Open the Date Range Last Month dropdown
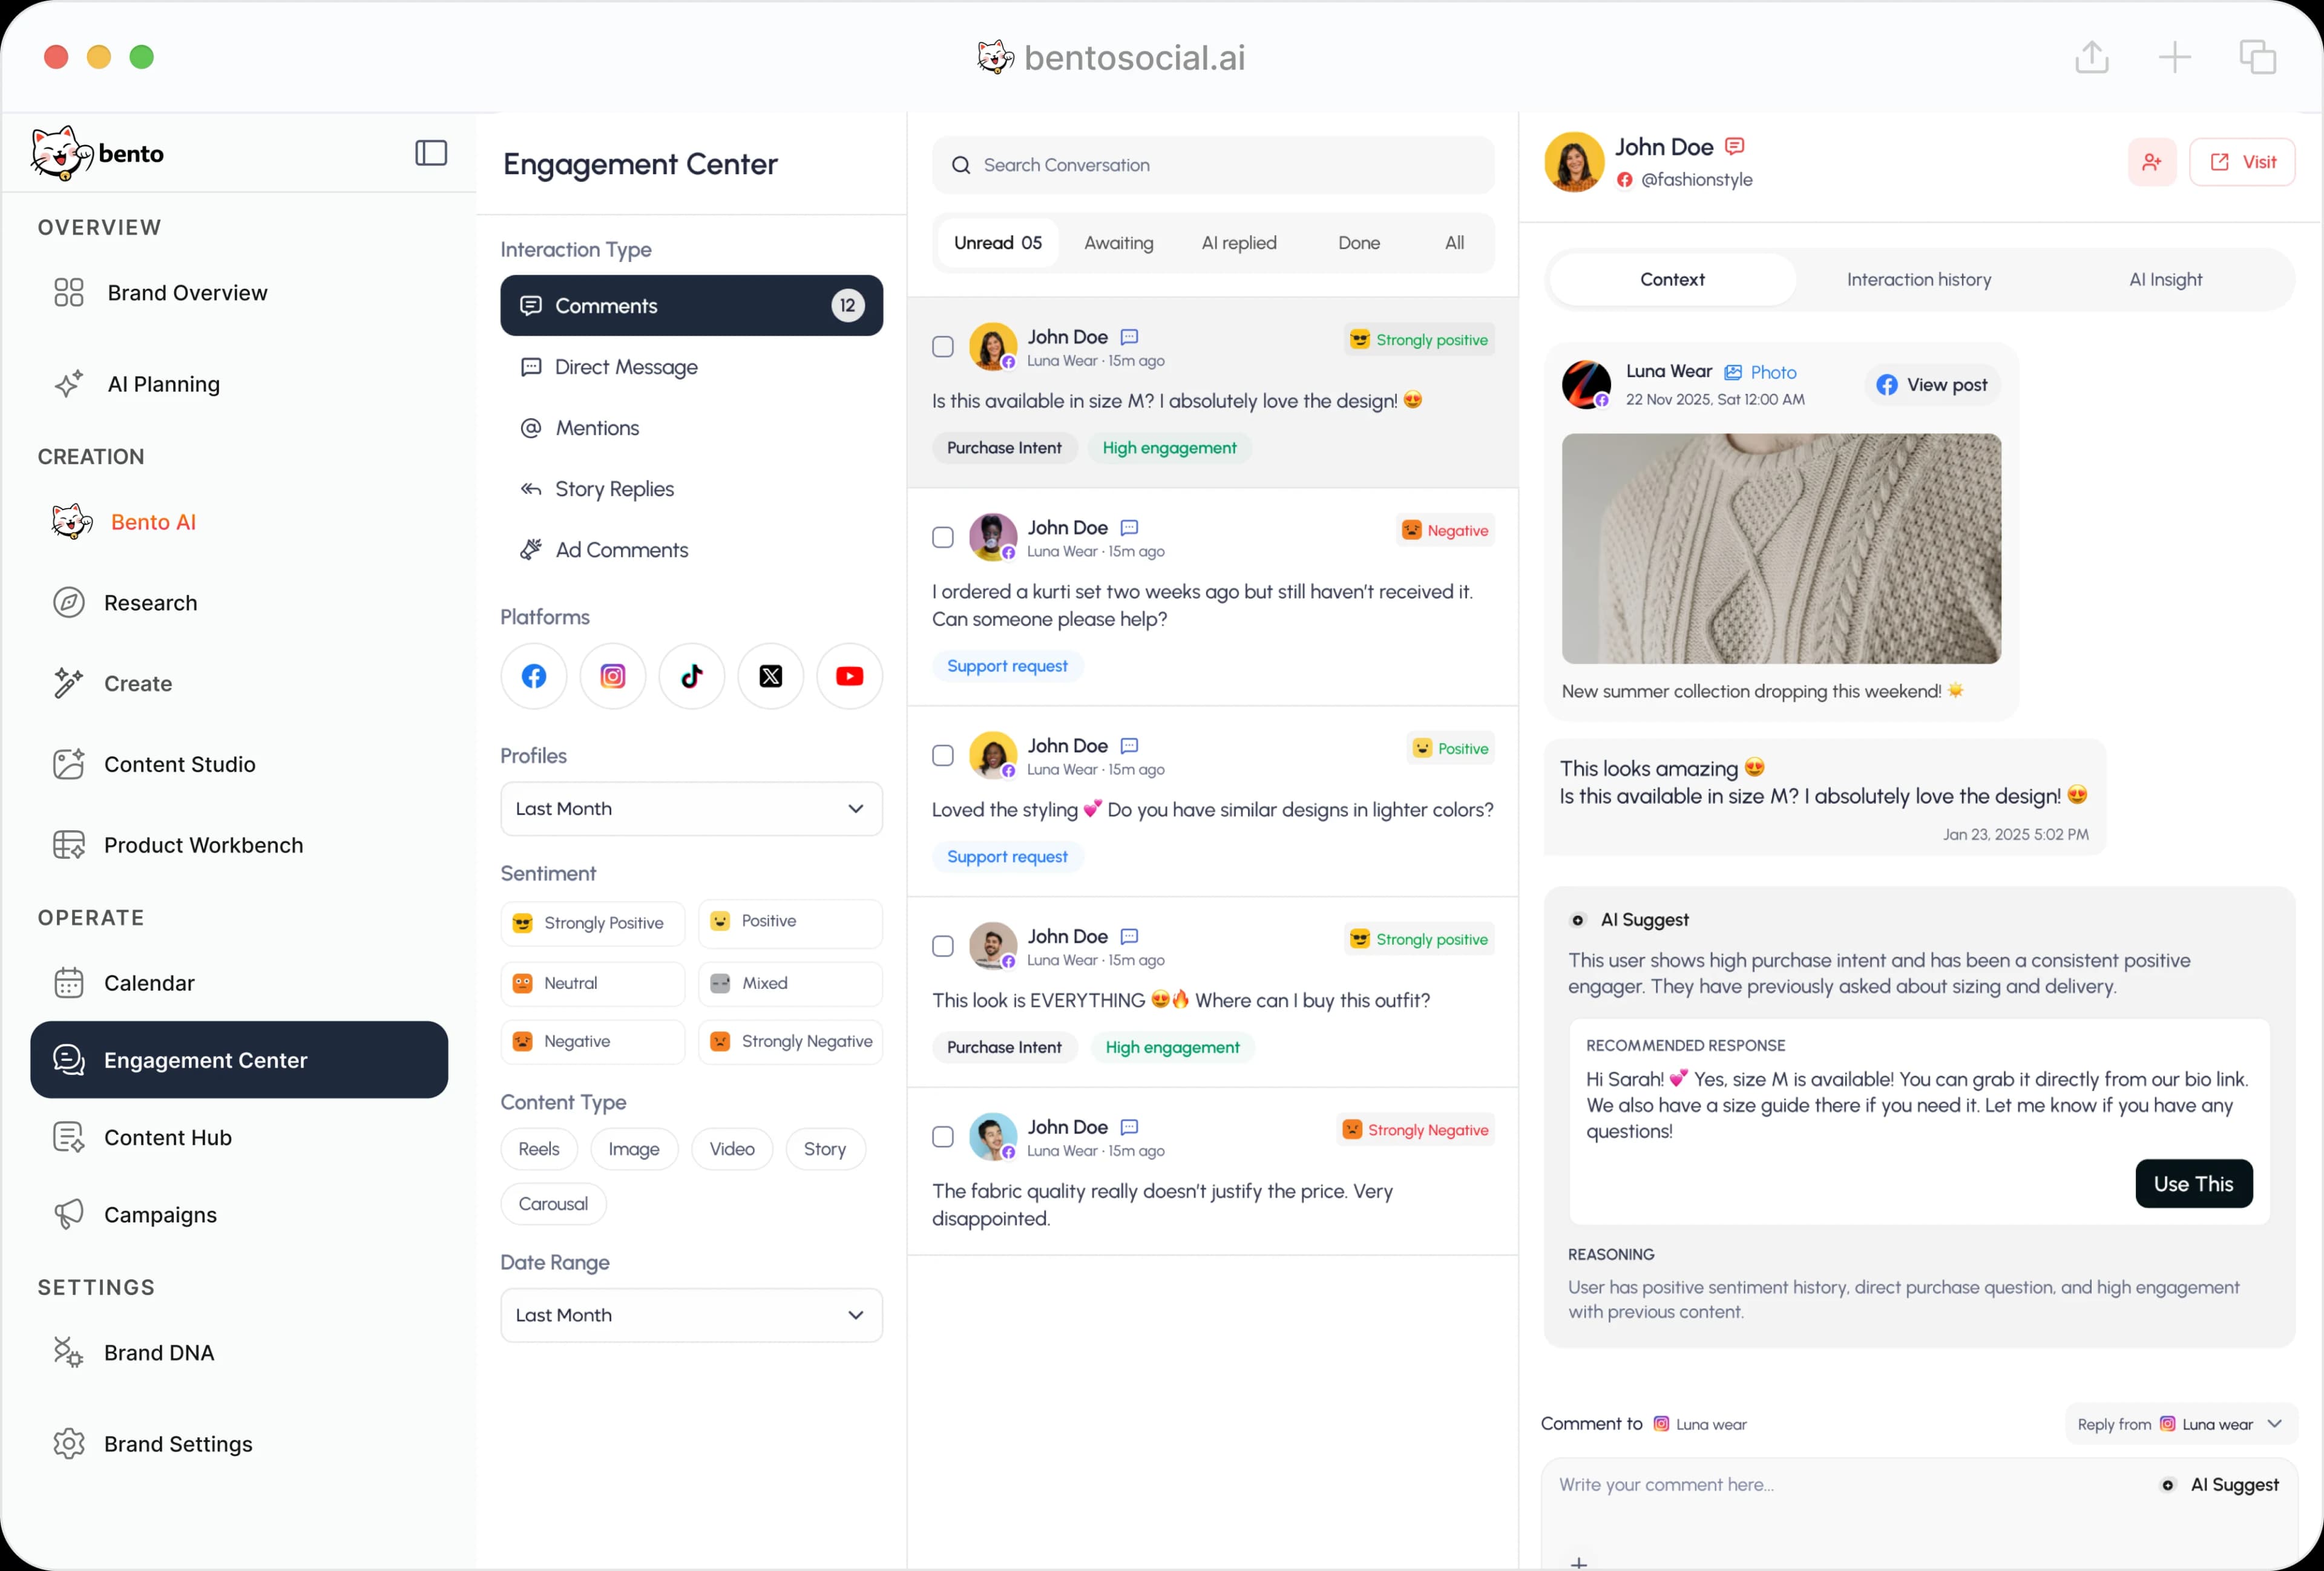2324x1571 pixels. click(x=692, y=1316)
